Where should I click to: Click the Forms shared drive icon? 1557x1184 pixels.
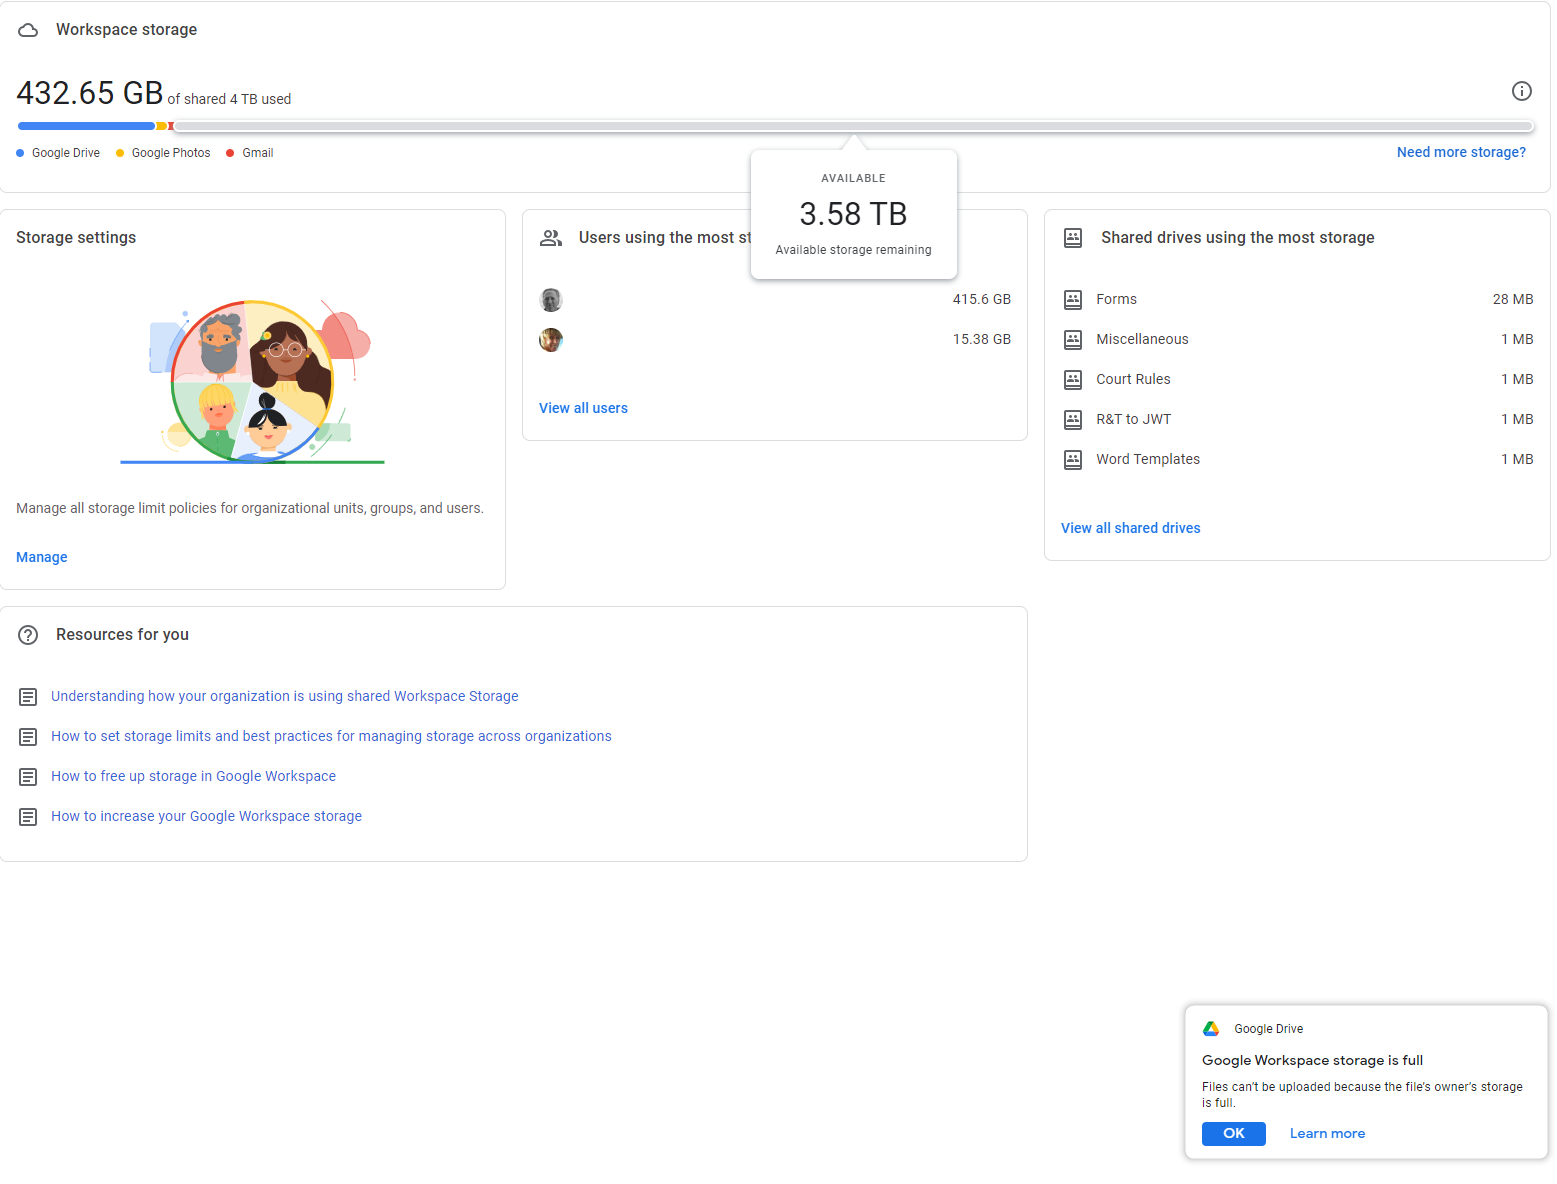point(1073,299)
